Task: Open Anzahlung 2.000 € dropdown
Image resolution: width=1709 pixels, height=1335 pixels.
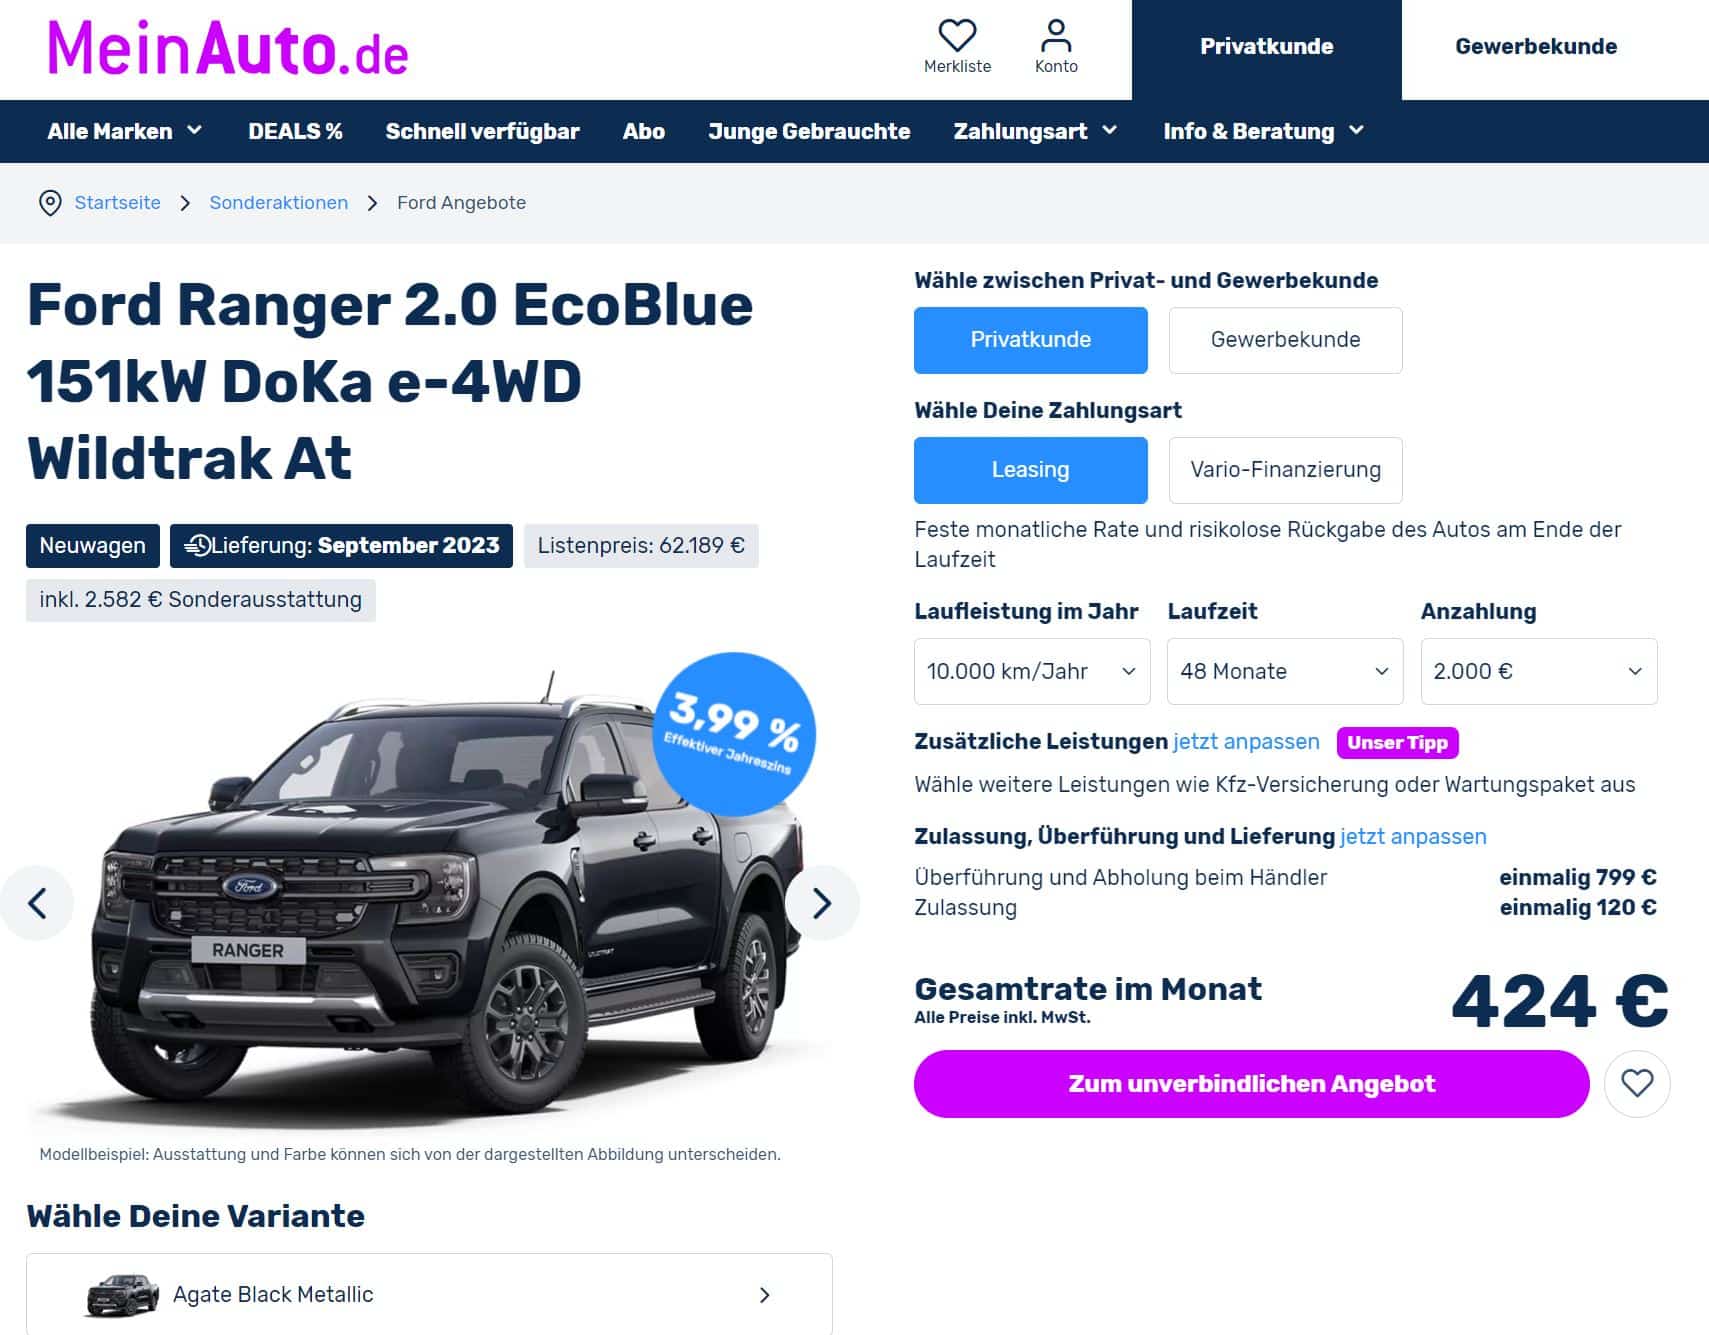Action: coord(1539,671)
